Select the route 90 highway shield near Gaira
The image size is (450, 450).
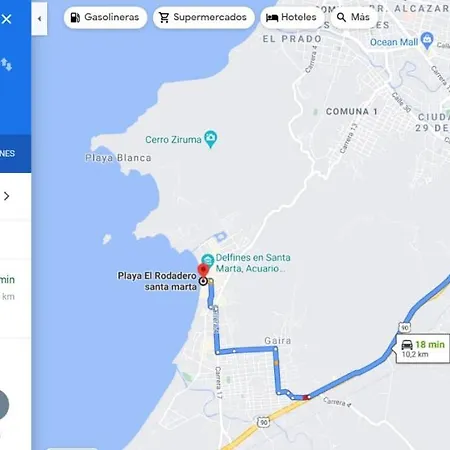263,422
